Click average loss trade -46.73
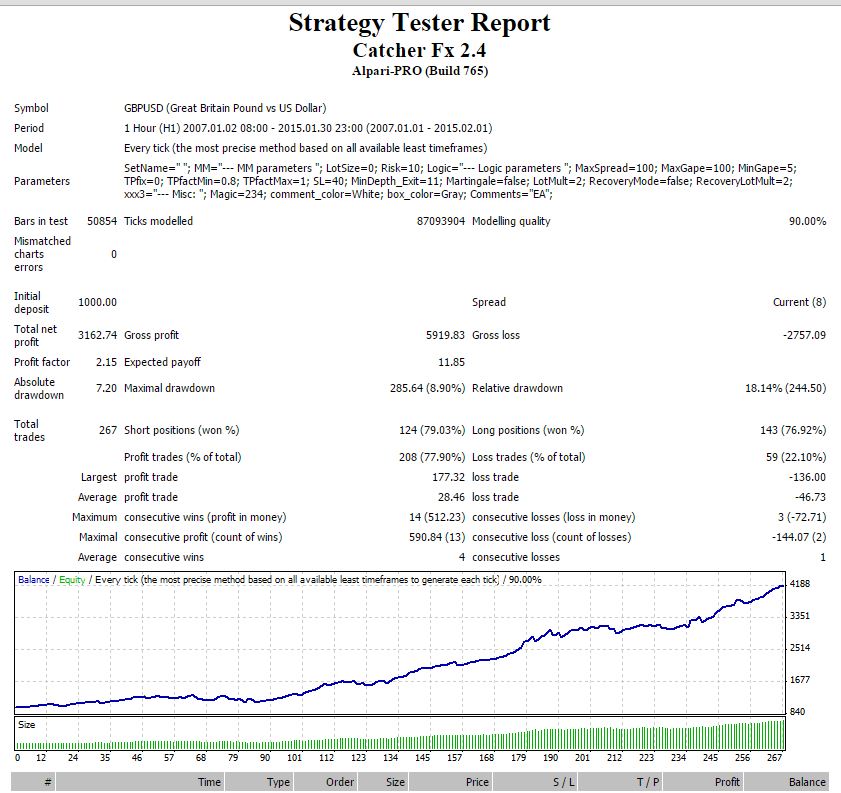The width and height of the screenshot is (841, 793). point(810,497)
